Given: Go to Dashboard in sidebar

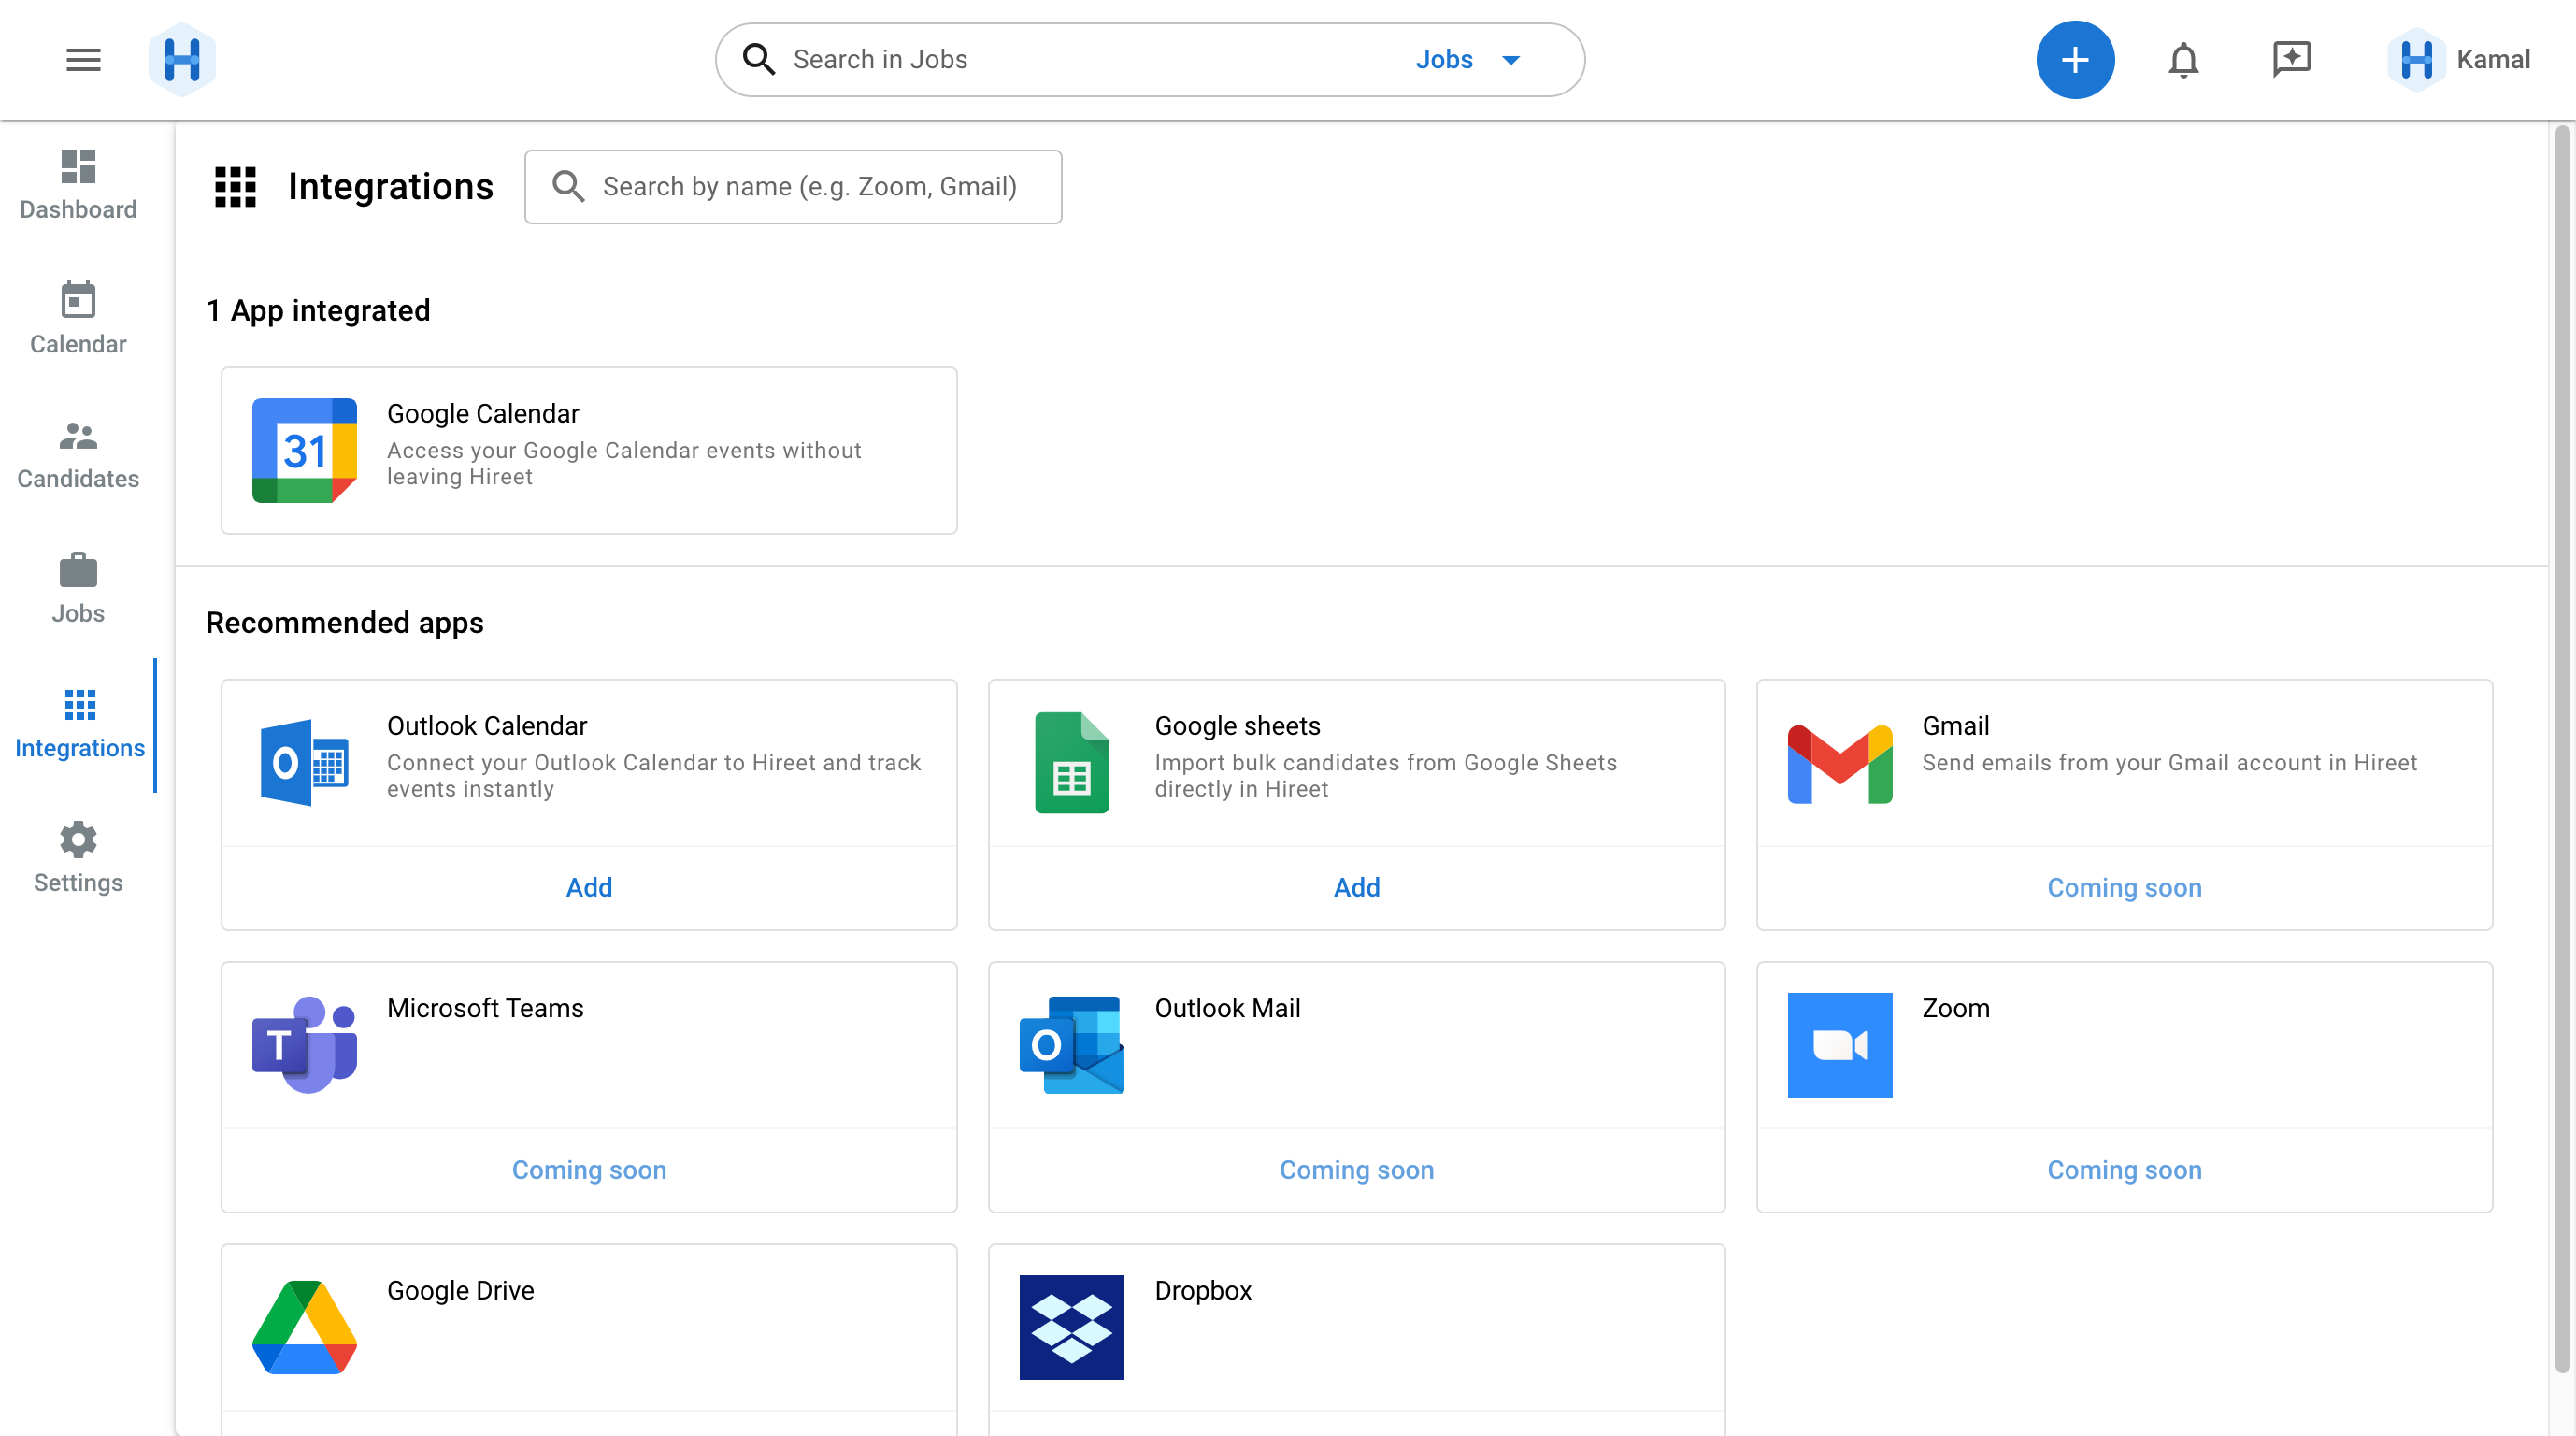Looking at the screenshot, I should click(x=78, y=186).
